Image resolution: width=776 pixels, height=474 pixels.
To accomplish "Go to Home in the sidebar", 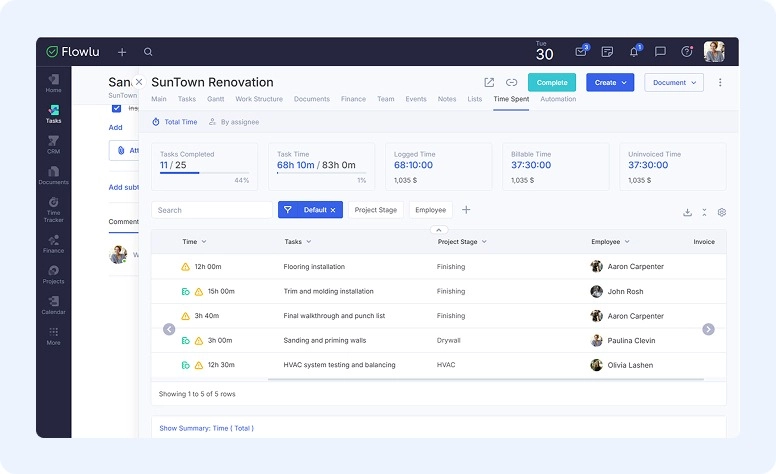I will 53,83.
